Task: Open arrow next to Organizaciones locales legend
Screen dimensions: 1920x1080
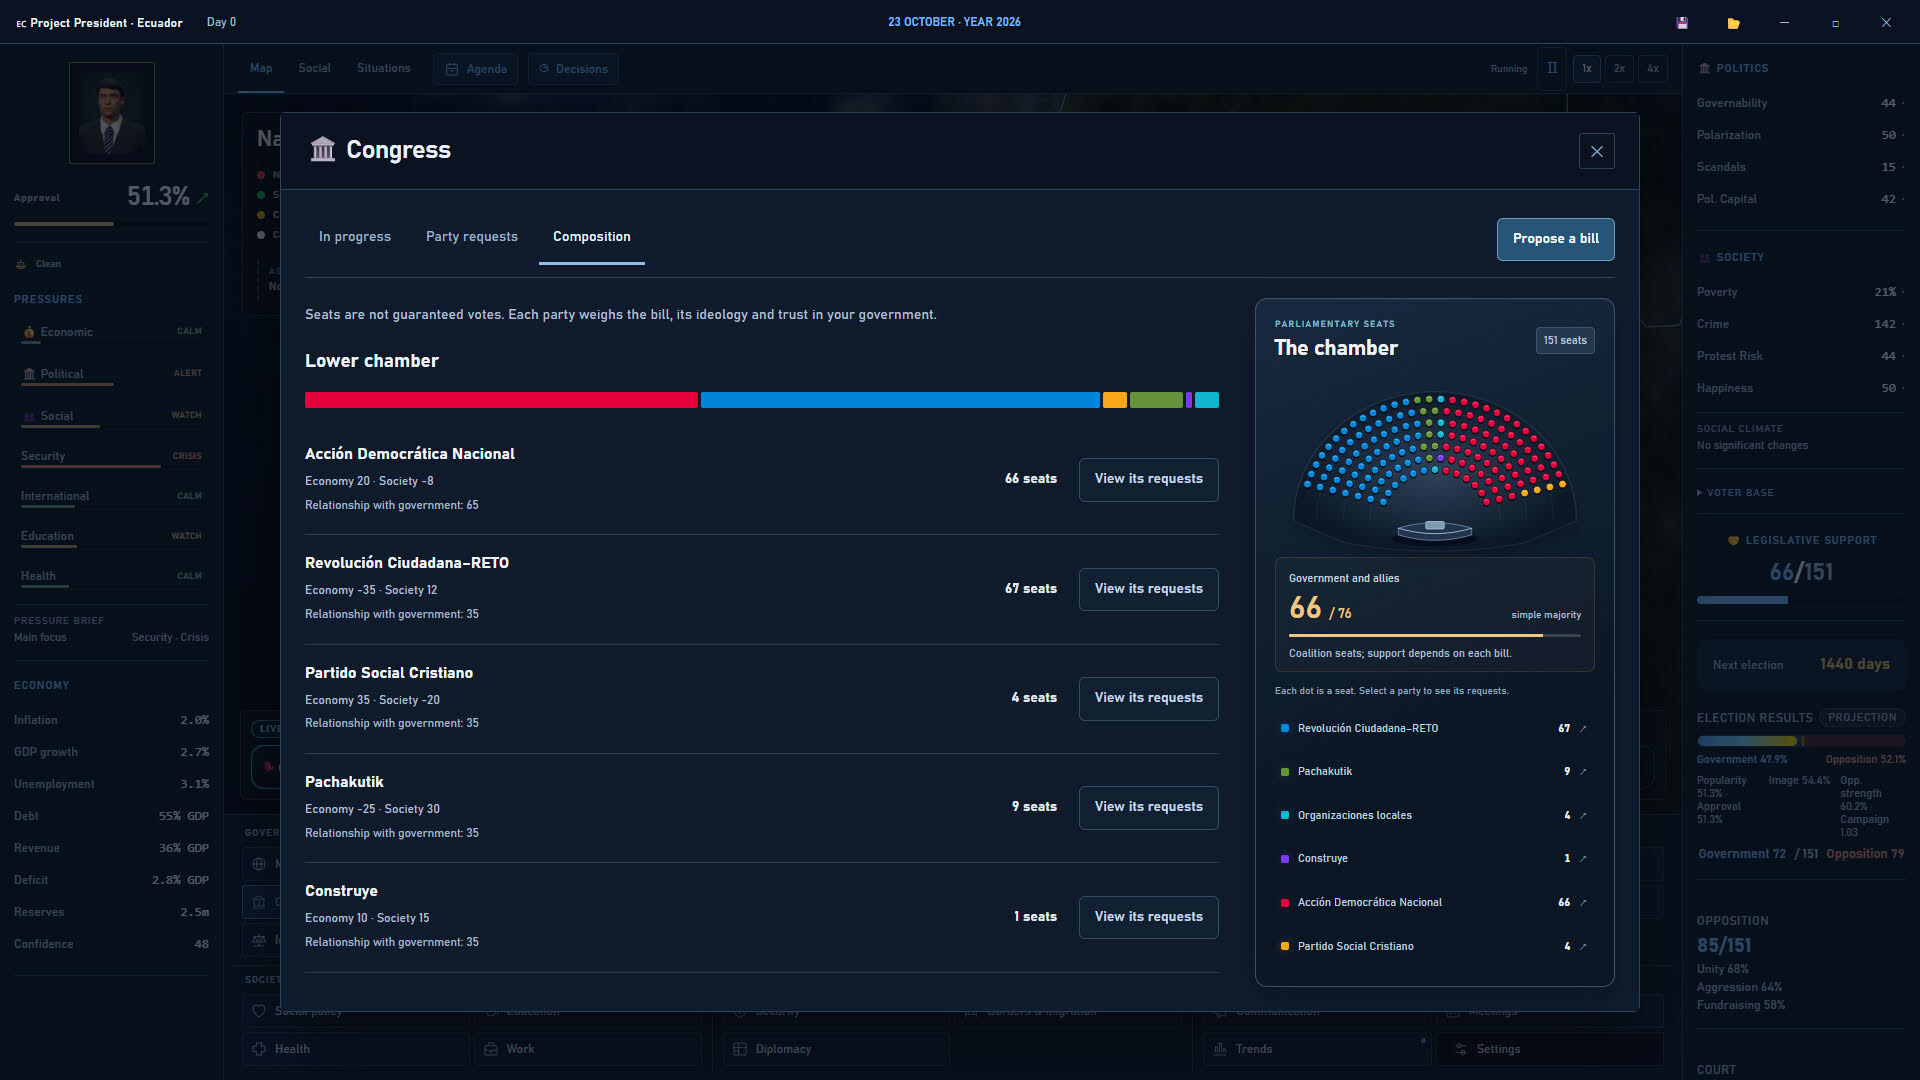Action: (x=1583, y=816)
